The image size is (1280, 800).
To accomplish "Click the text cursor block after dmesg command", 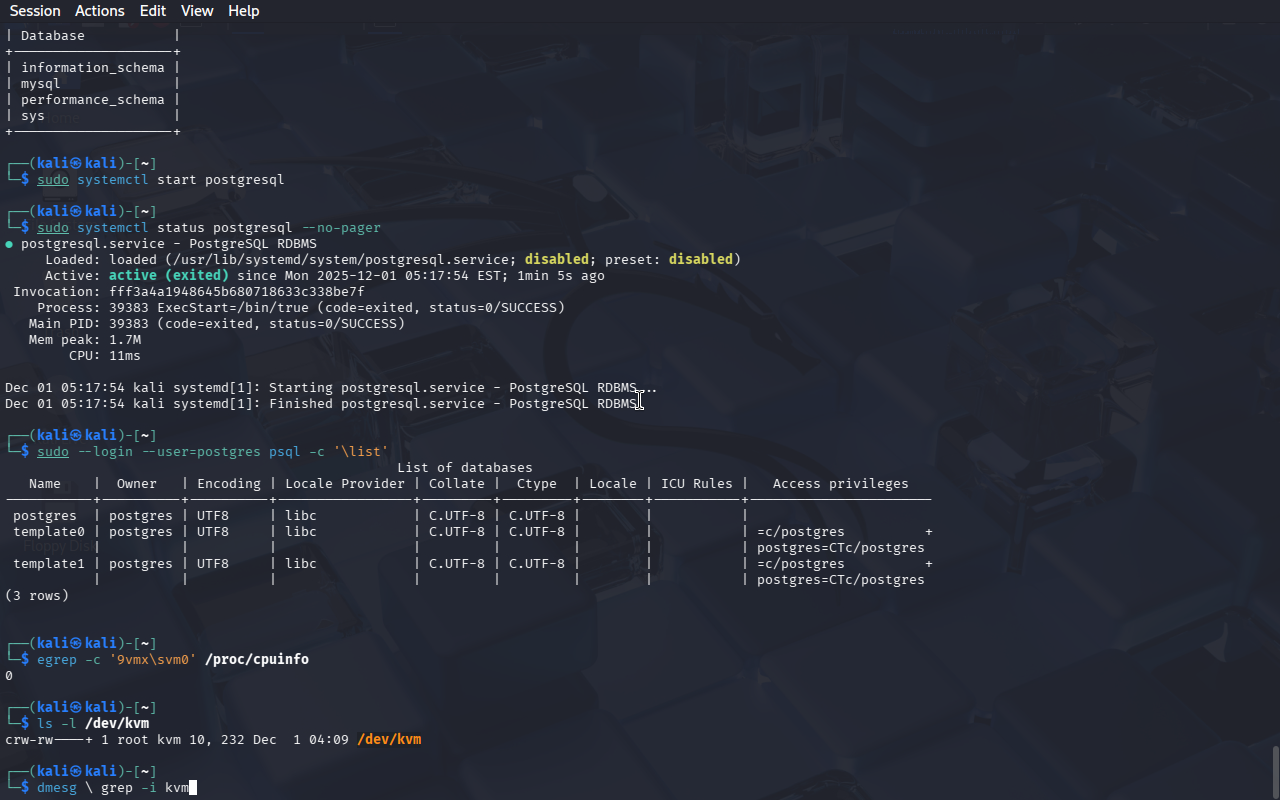I will pyautogui.click(x=193, y=788).
